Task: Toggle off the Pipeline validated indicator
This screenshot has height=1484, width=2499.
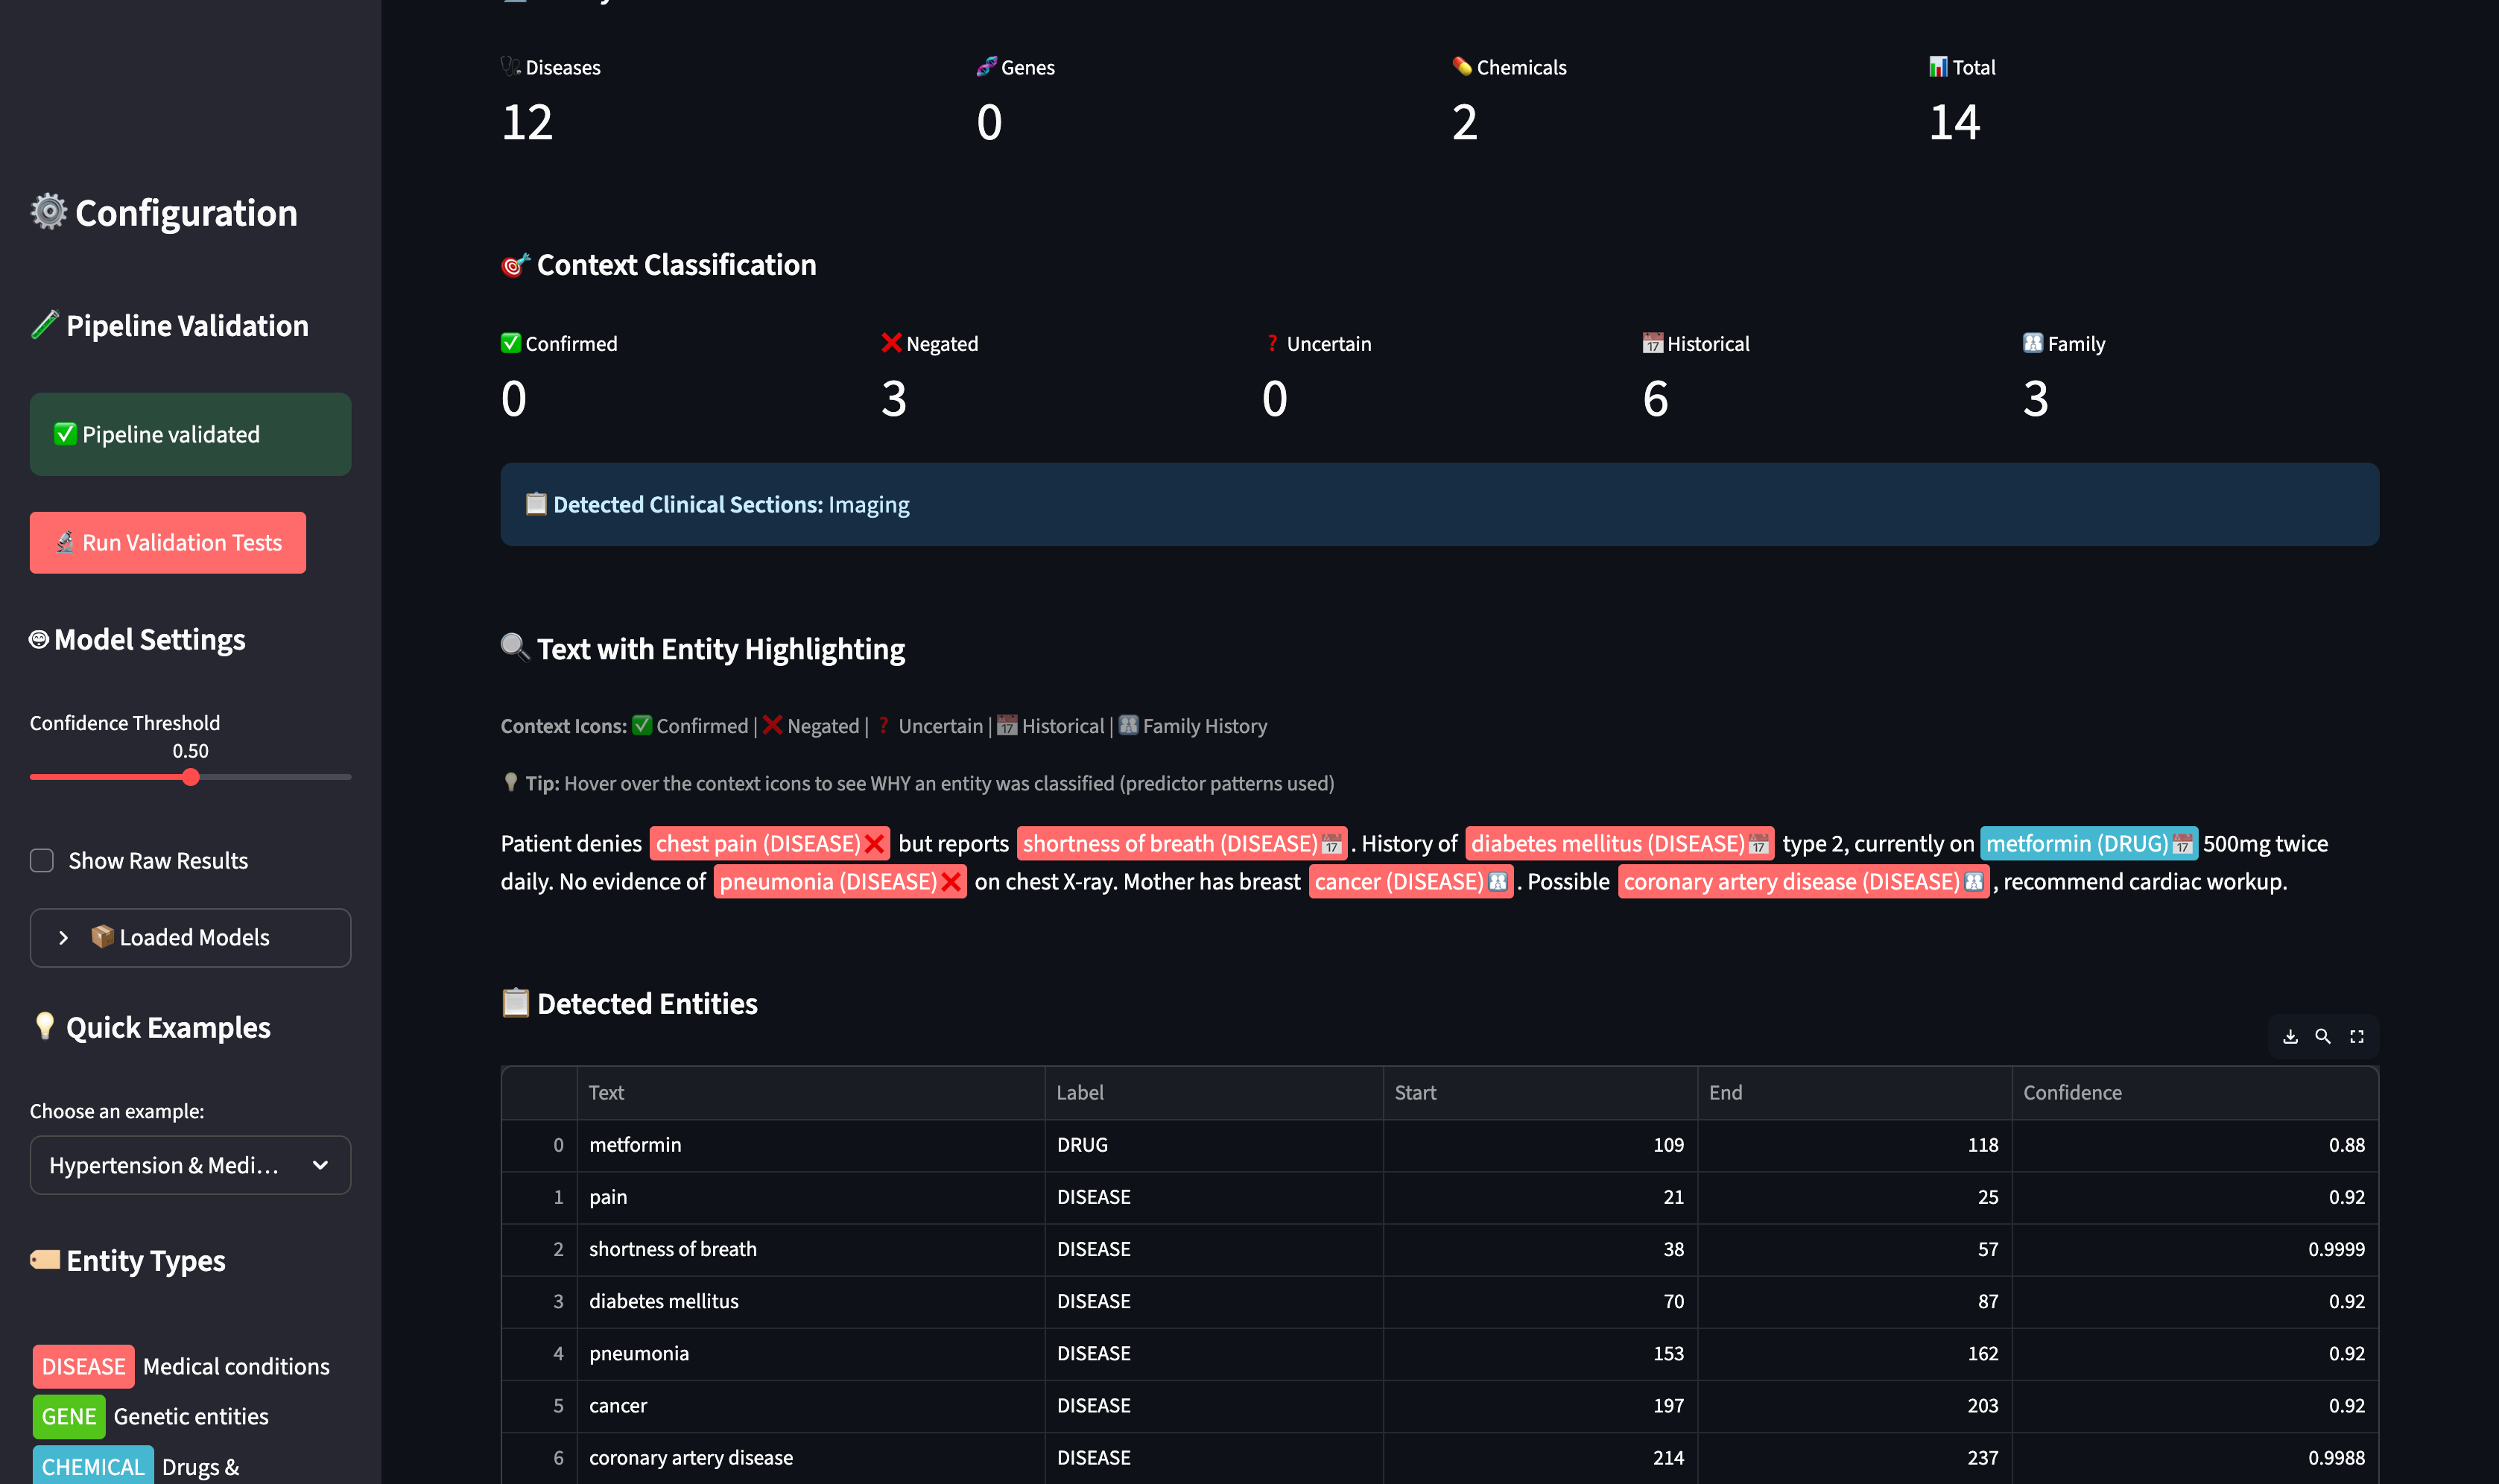Action: pos(189,434)
